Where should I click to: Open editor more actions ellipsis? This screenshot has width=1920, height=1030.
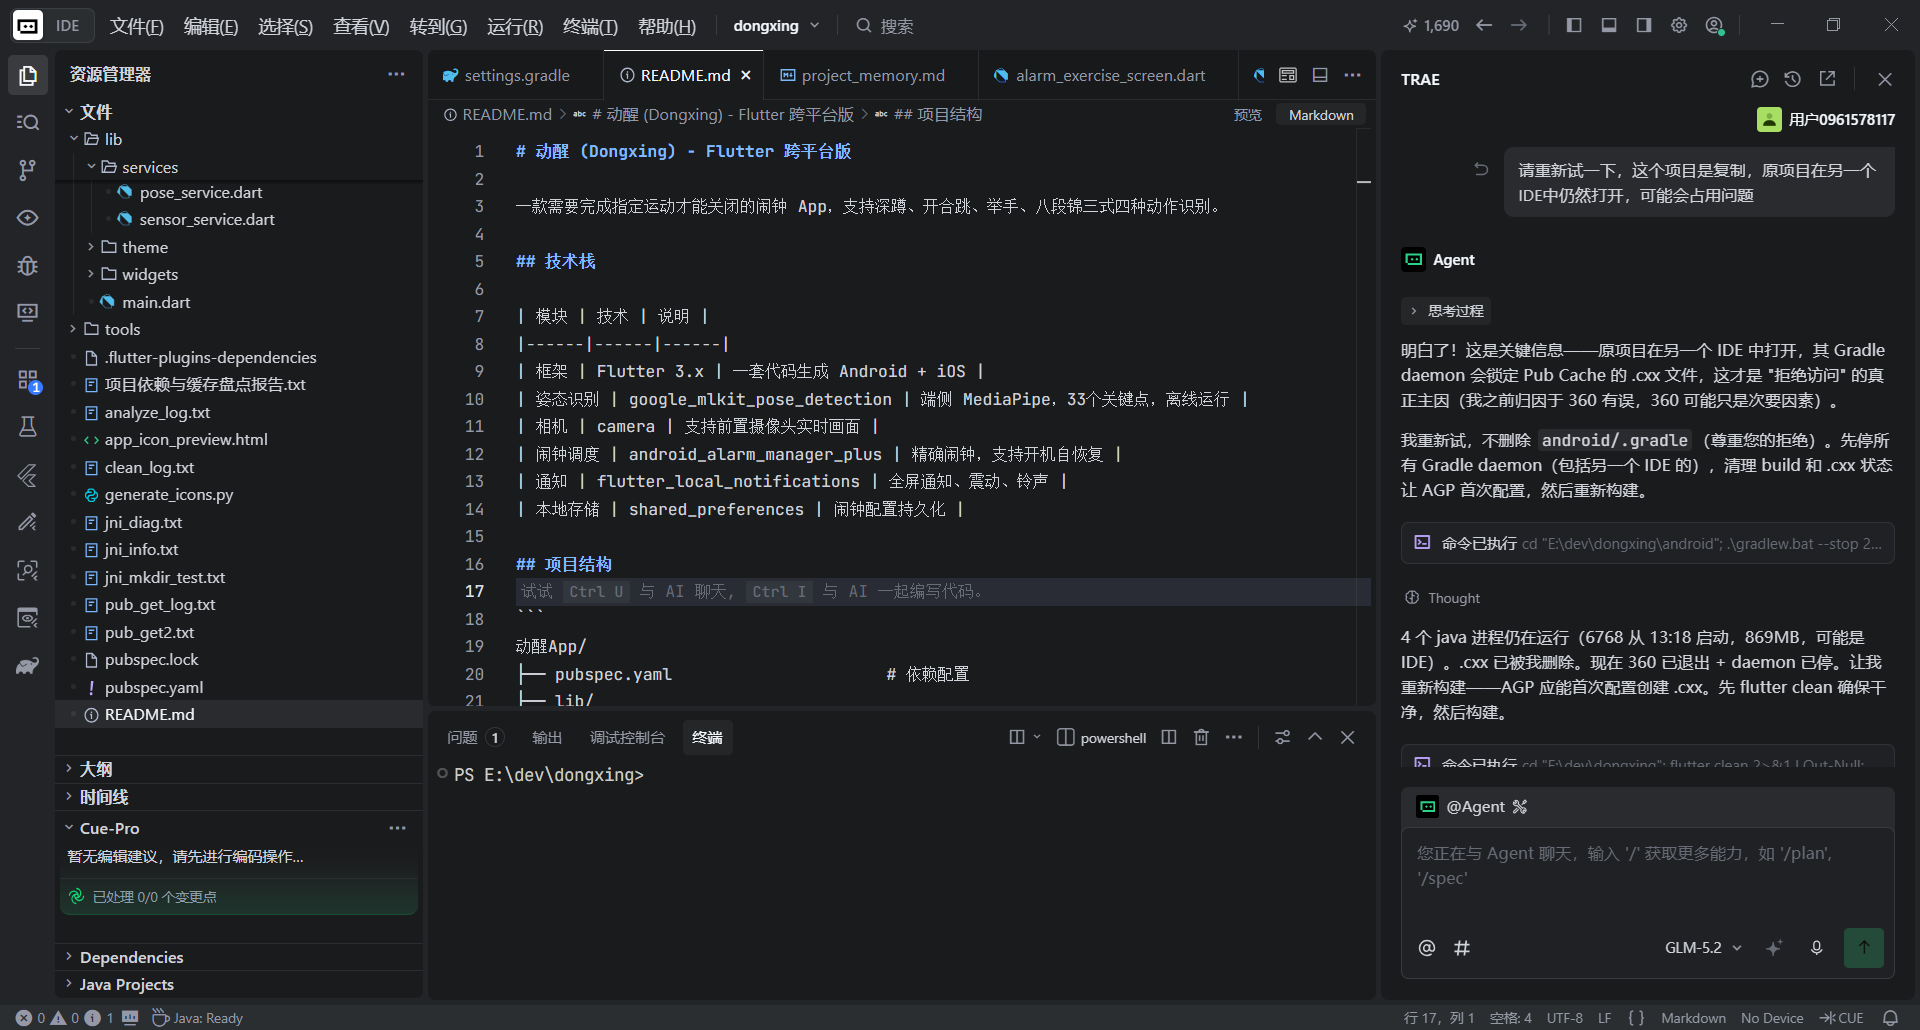1353,75
